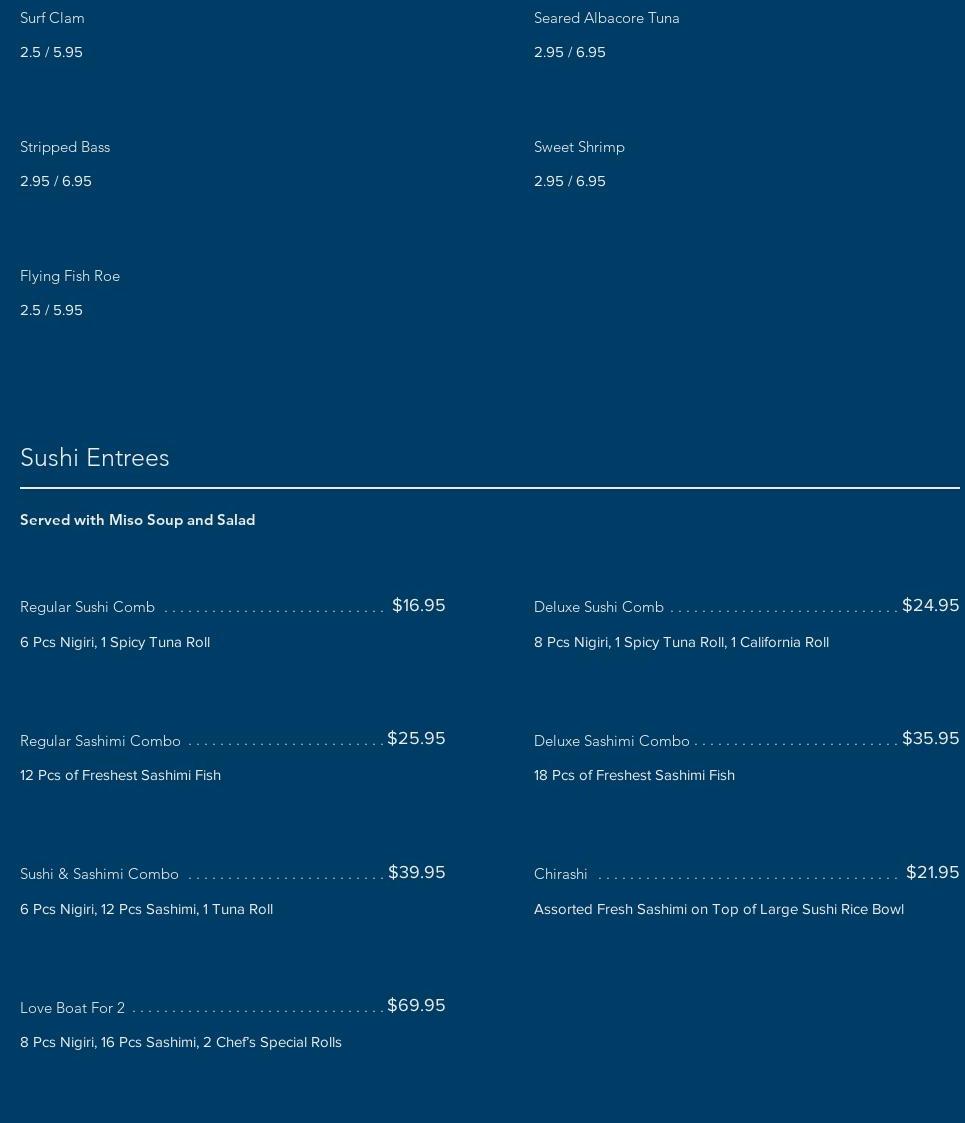
Task: Choose the Regular Sashimi Combo entree
Action: (100, 741)
